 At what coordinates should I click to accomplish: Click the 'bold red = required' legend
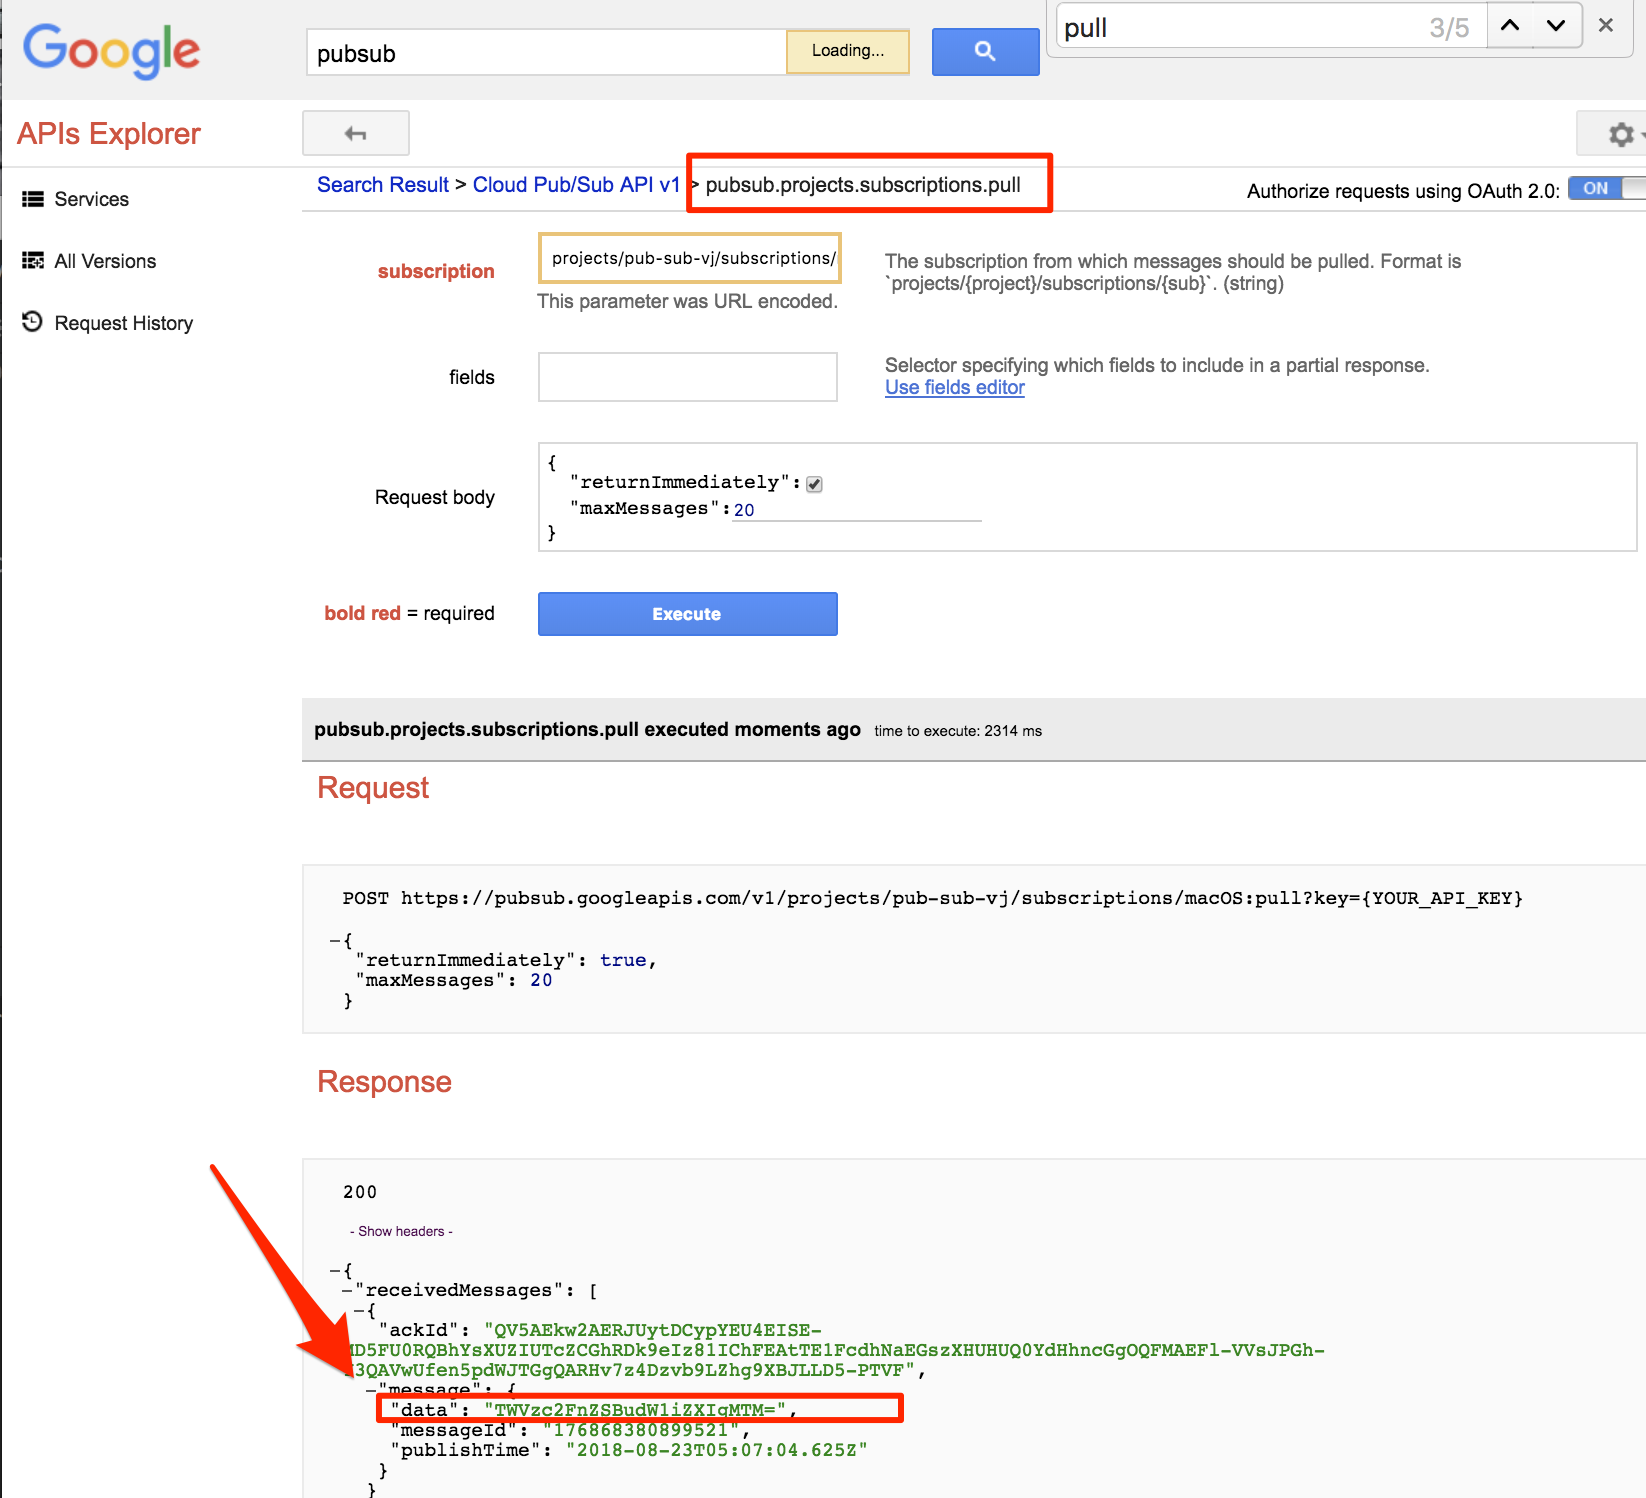coord(409,613)
